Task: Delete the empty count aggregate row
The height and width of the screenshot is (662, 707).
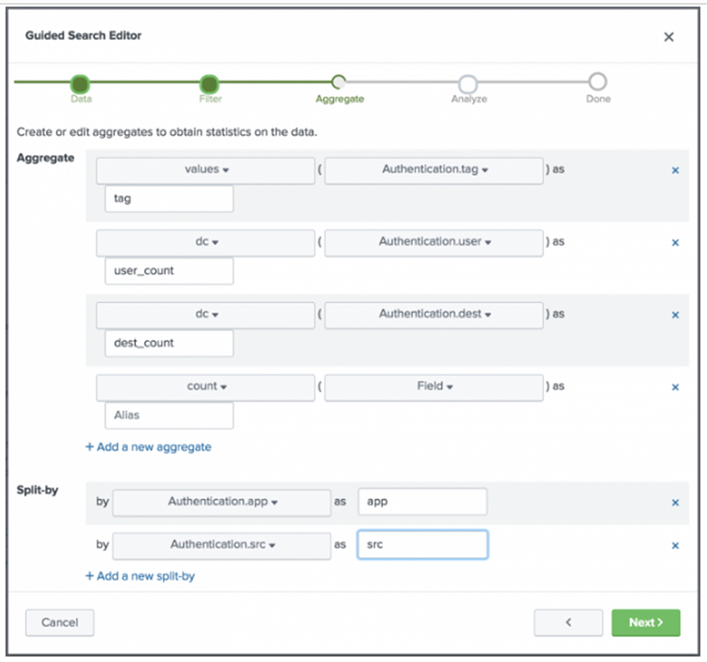Action: 675,387
